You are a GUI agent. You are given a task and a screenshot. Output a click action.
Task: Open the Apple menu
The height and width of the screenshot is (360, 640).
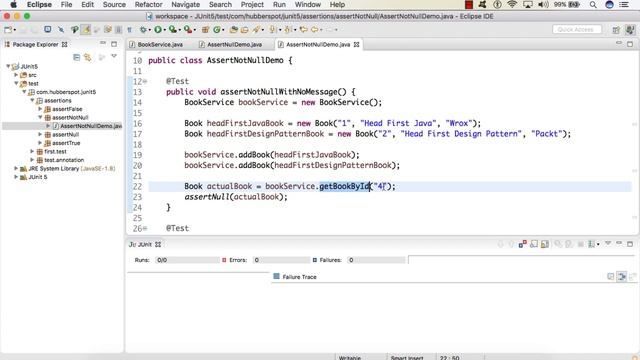(x=13, y=4)
